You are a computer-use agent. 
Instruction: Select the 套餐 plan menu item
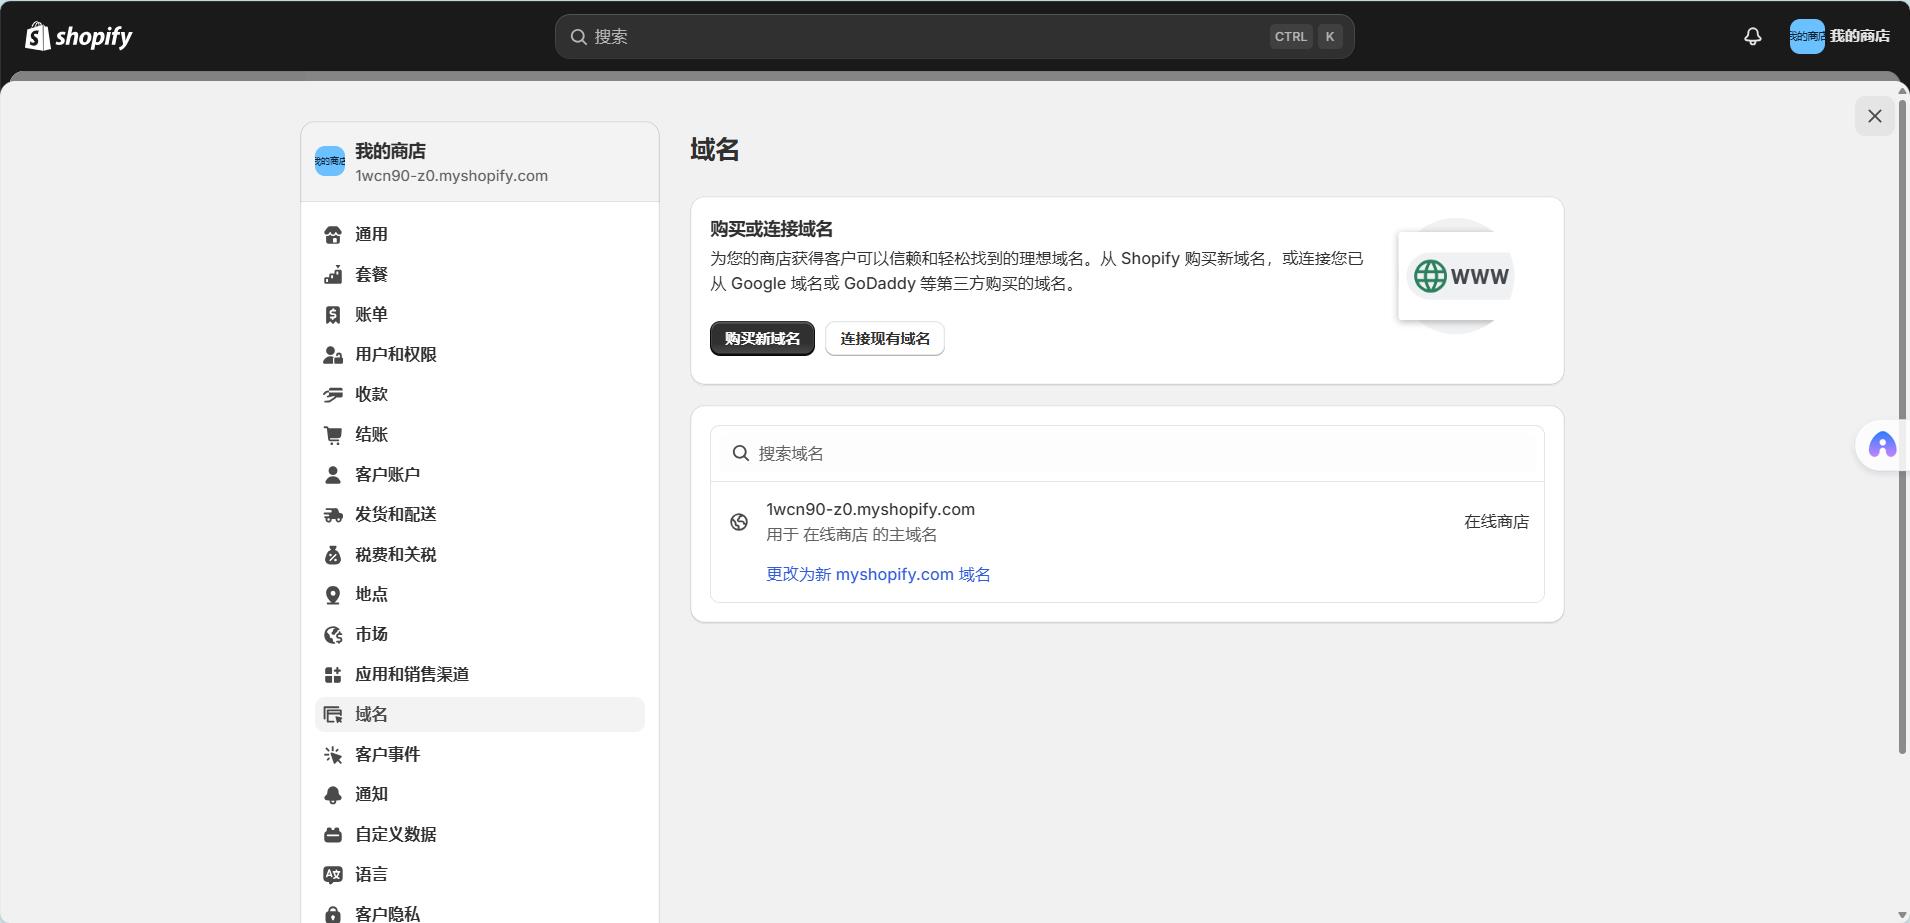[371, 274]
